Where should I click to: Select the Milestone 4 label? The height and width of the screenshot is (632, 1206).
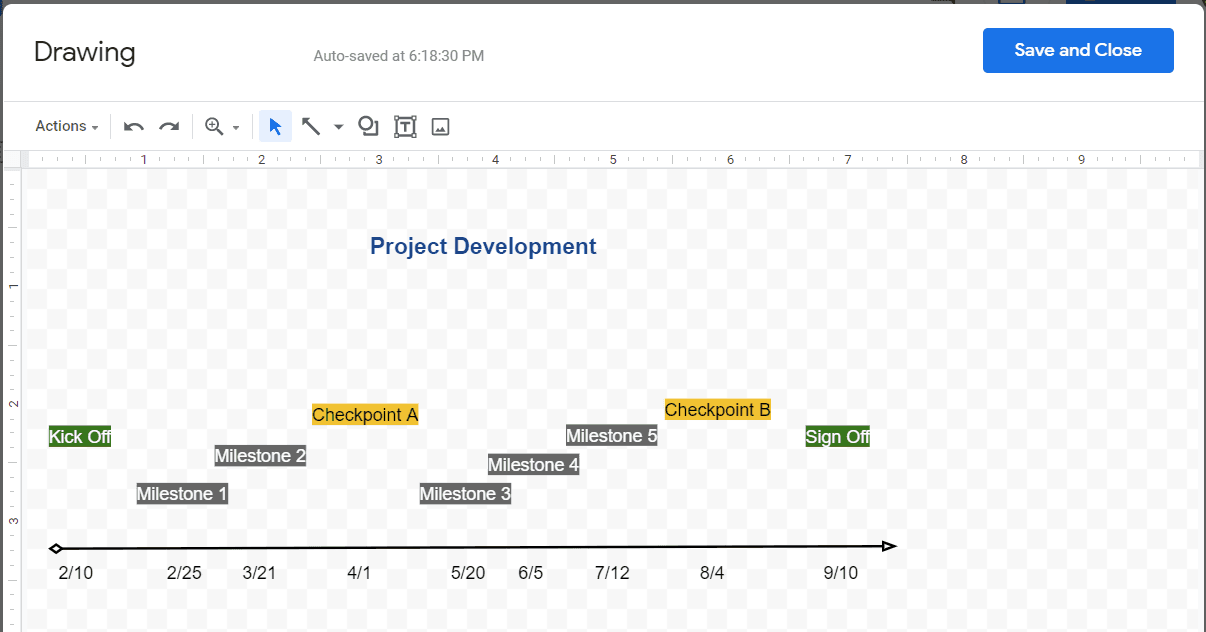(x=533, y=464)
